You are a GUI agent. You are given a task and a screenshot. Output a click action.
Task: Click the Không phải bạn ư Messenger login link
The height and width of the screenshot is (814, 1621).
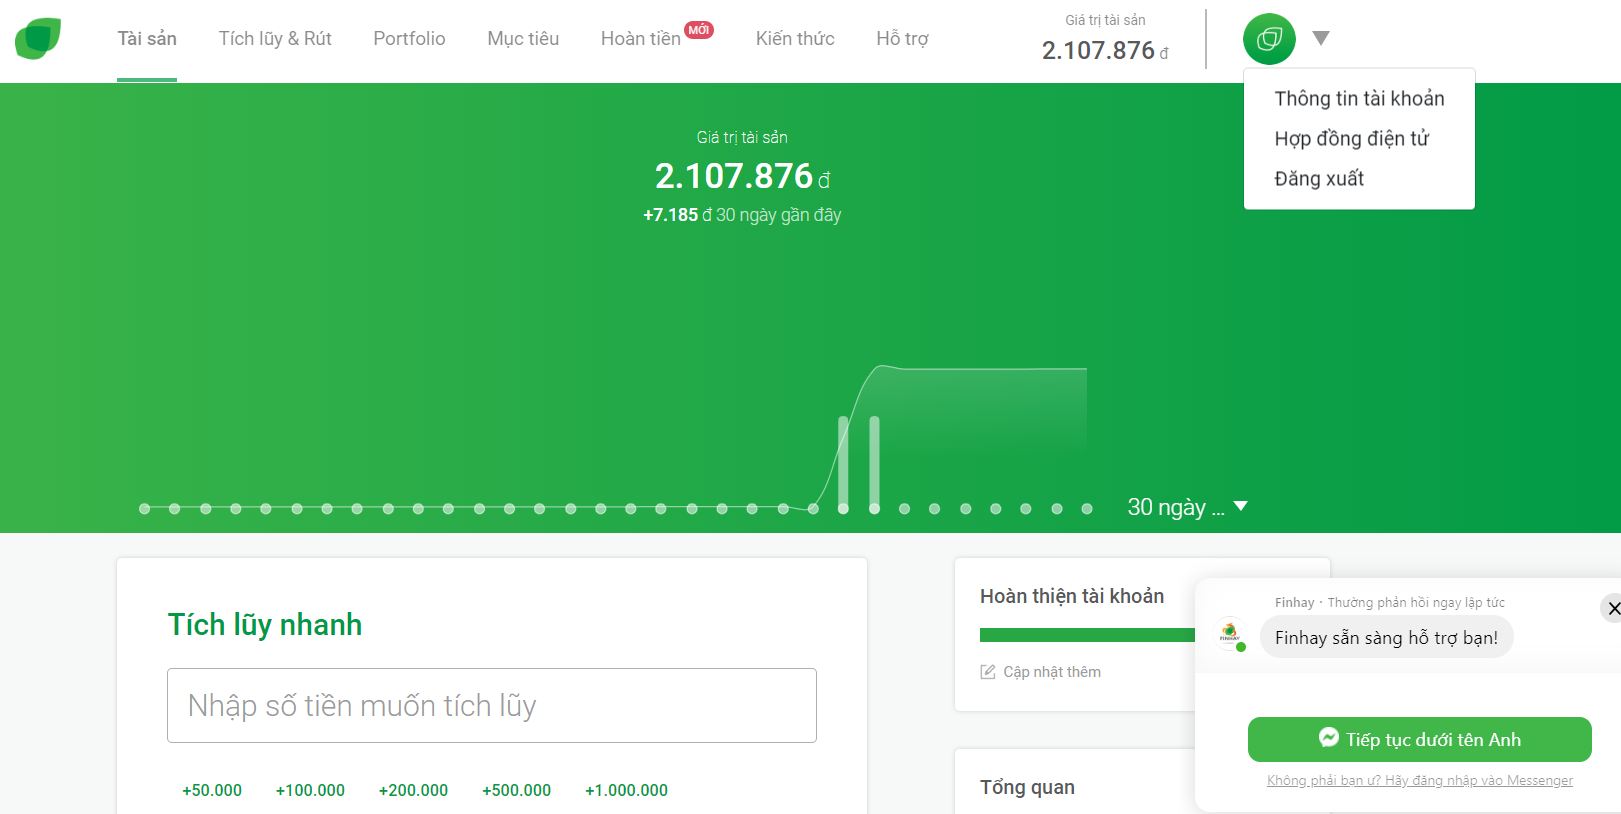tap(1419, 781)
